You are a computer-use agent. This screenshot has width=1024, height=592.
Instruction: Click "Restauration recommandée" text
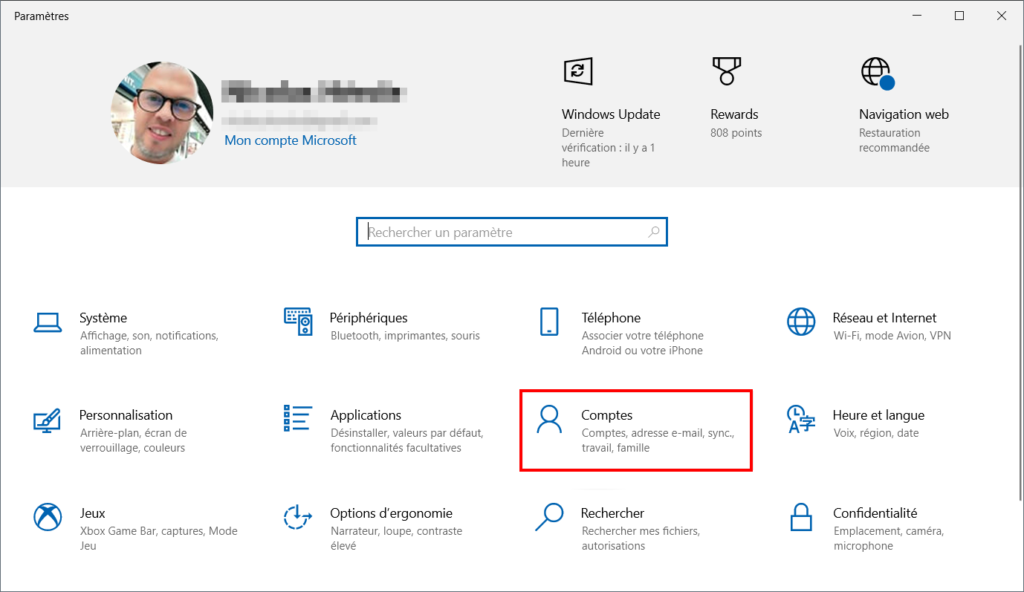point(894,140)
